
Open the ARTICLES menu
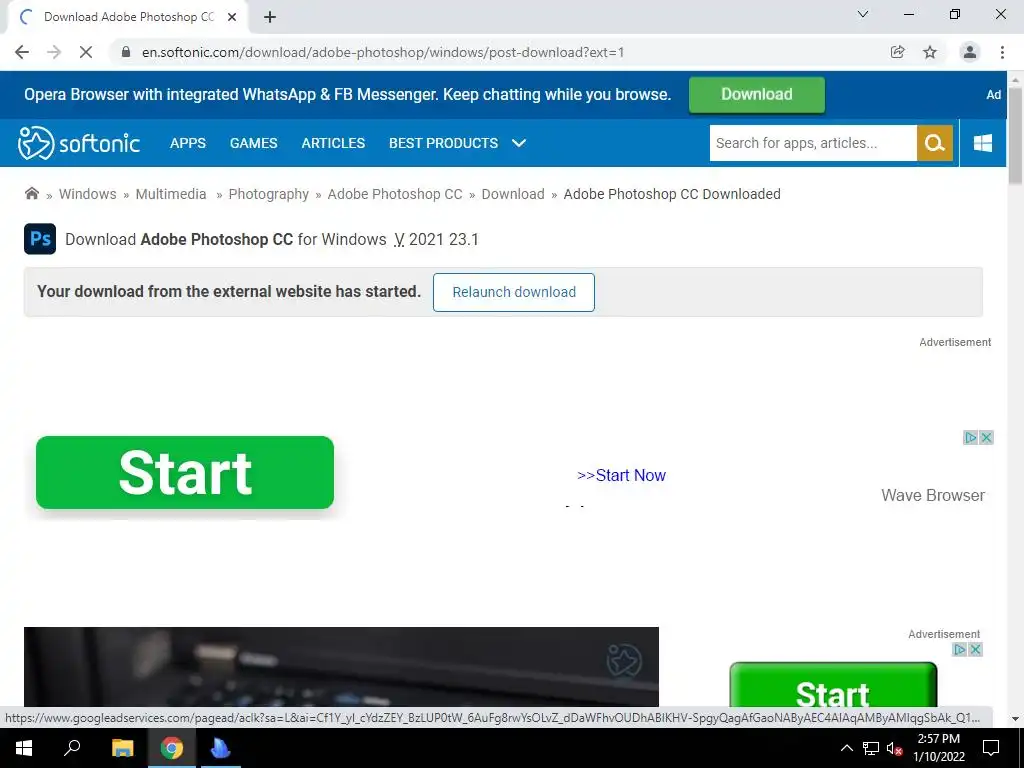(333, 143)
